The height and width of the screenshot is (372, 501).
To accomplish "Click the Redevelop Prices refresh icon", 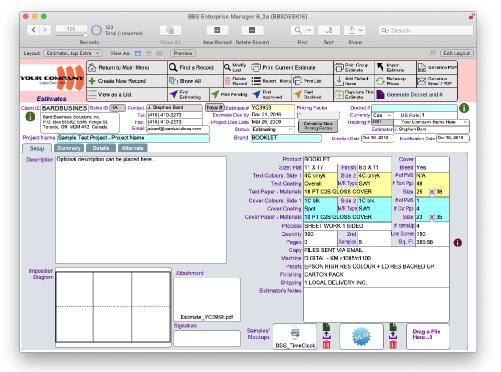I will (x=380, y=81).
